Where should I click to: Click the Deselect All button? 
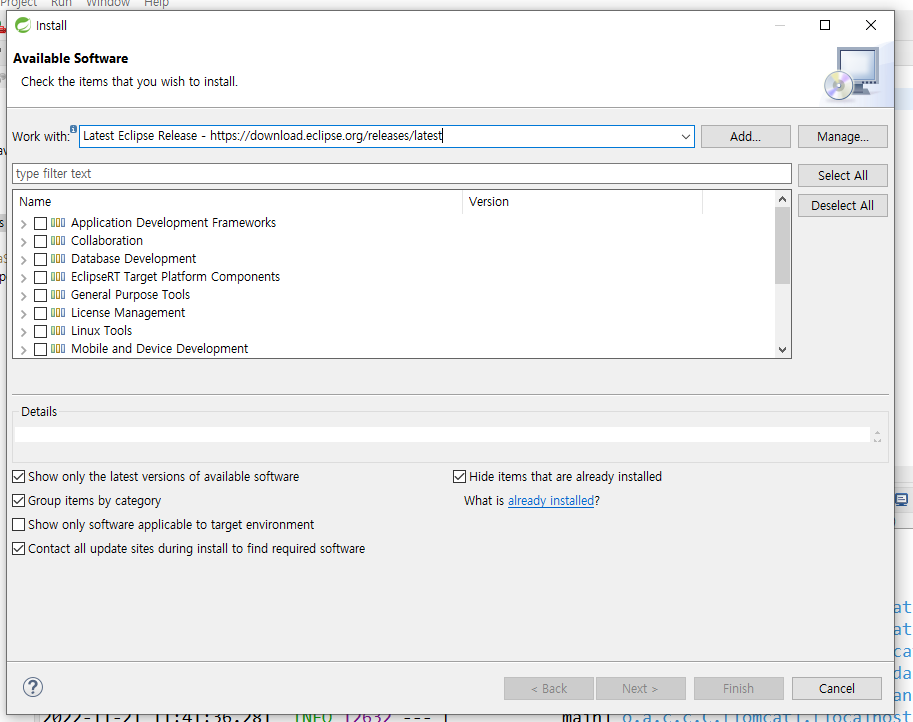pos(843,206)
